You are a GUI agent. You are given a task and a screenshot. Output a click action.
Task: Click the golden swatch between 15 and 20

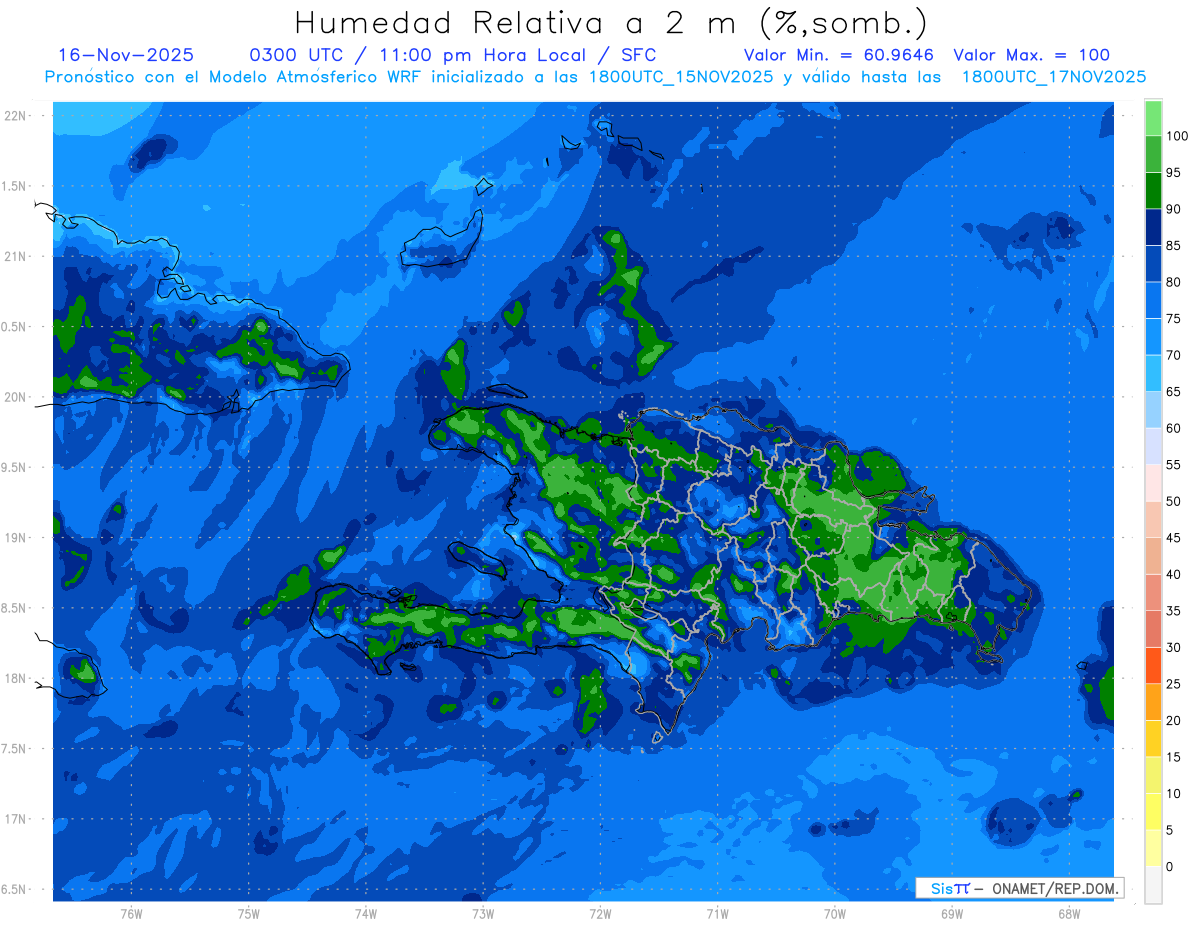click(x=1153, y=738)
